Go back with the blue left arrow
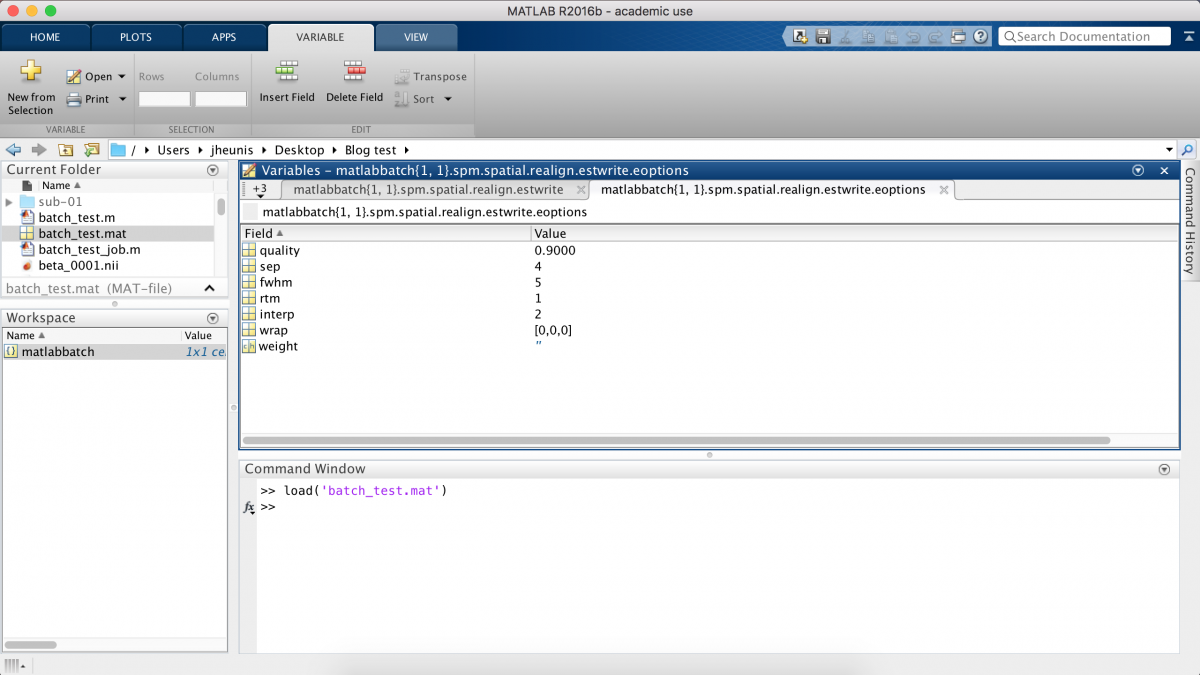This screenshot has width=1200, height=675. [14, 150]
